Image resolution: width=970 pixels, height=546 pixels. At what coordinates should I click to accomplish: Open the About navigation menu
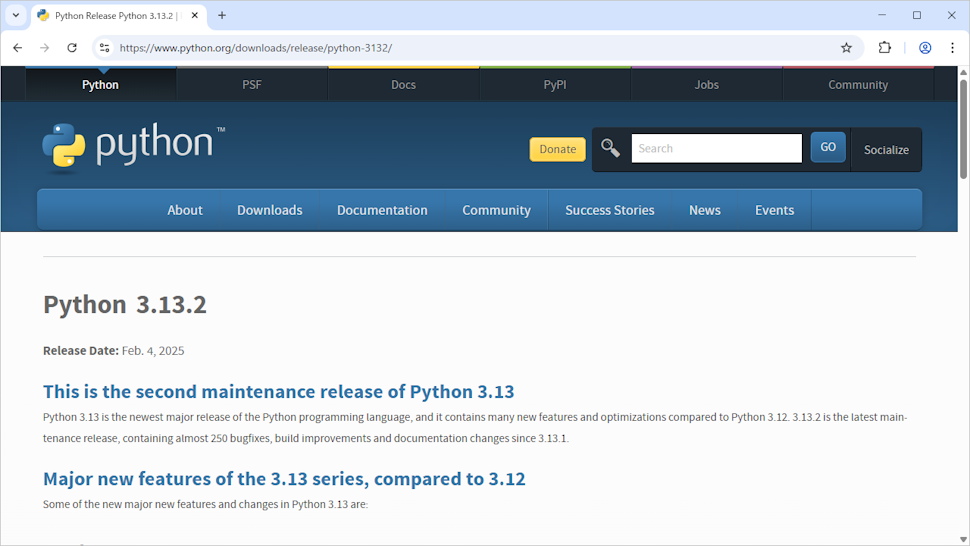[185, 210]
